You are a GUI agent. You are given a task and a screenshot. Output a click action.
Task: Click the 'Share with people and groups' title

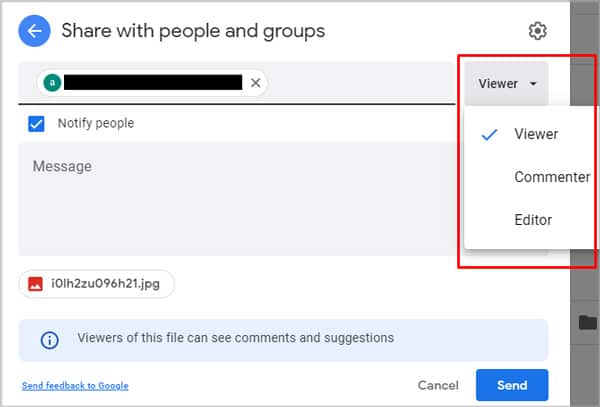pos(193,31)
